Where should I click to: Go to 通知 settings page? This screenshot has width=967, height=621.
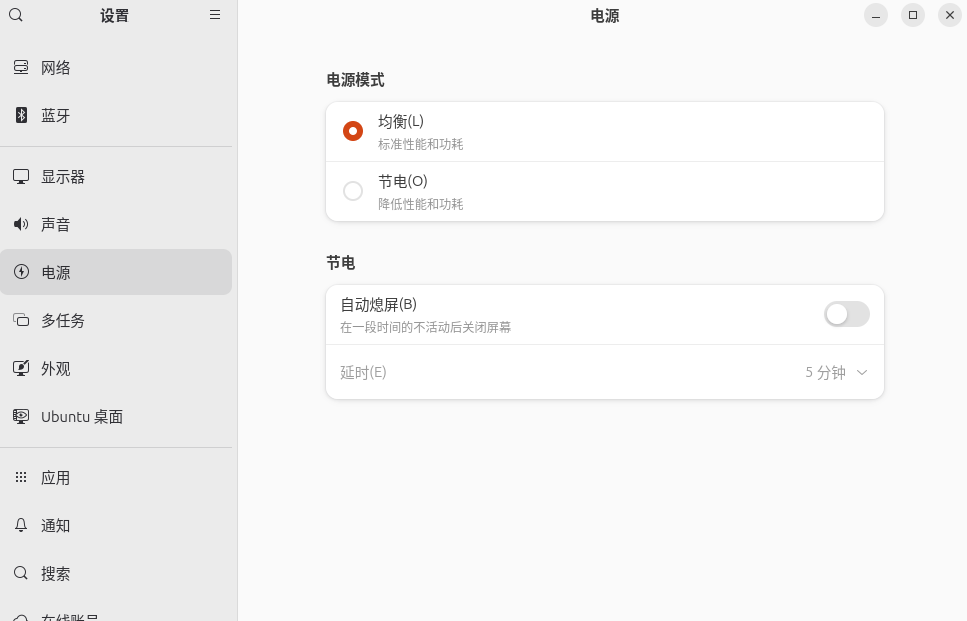tap(116, 525)
